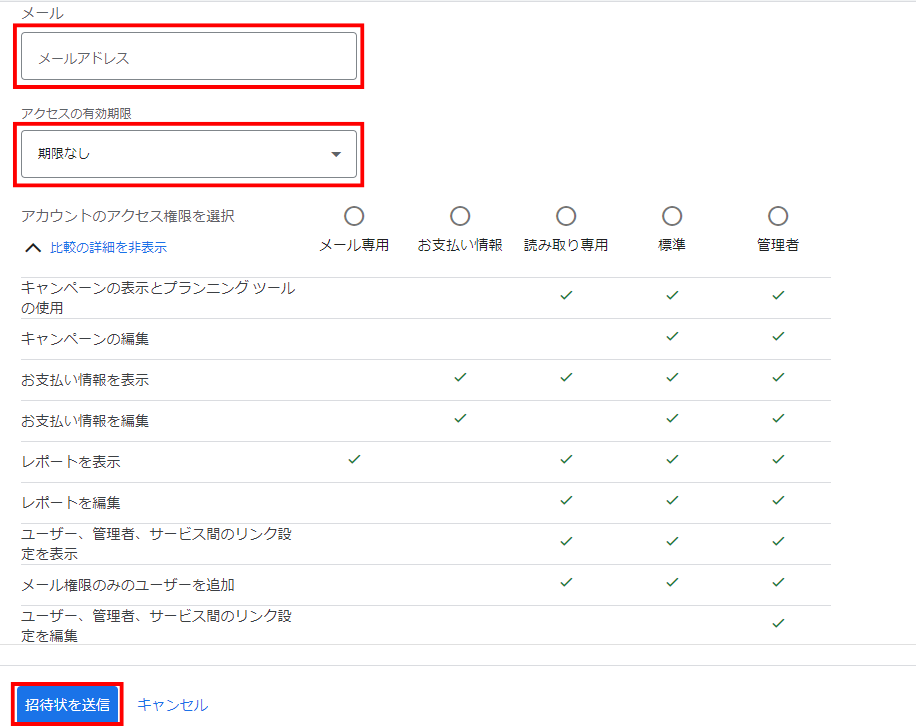Collapse details with the chevron beside 比較の詳細を非表示
This screenshot has height=726, width=916.
click(33, 248)
